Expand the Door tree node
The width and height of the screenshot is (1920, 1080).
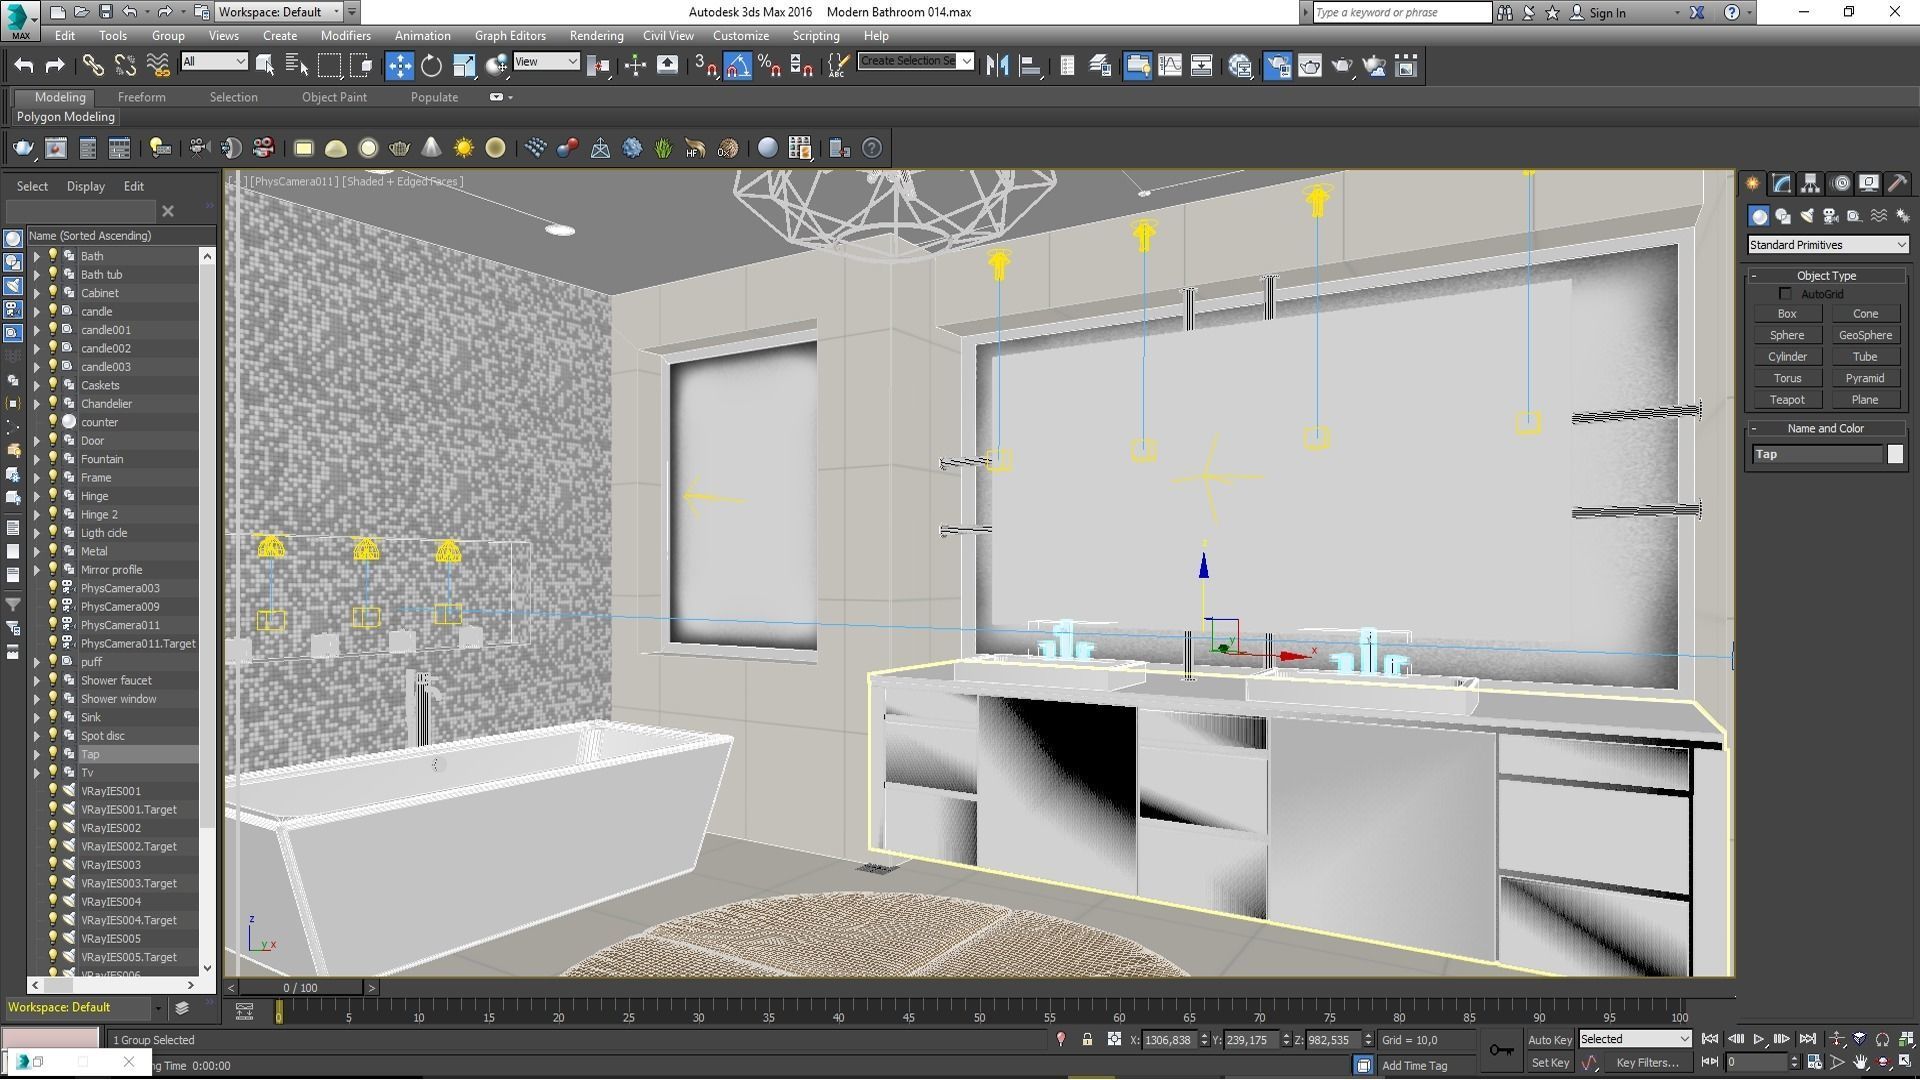(37, 441)
